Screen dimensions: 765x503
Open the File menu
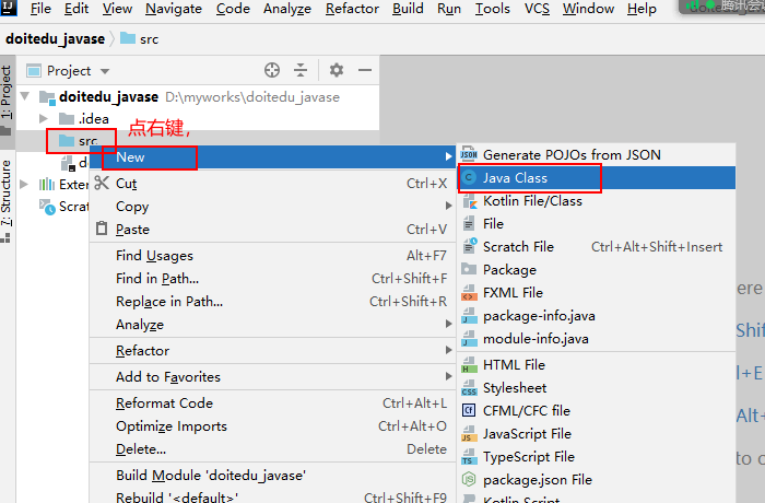(x=40, y=8)
